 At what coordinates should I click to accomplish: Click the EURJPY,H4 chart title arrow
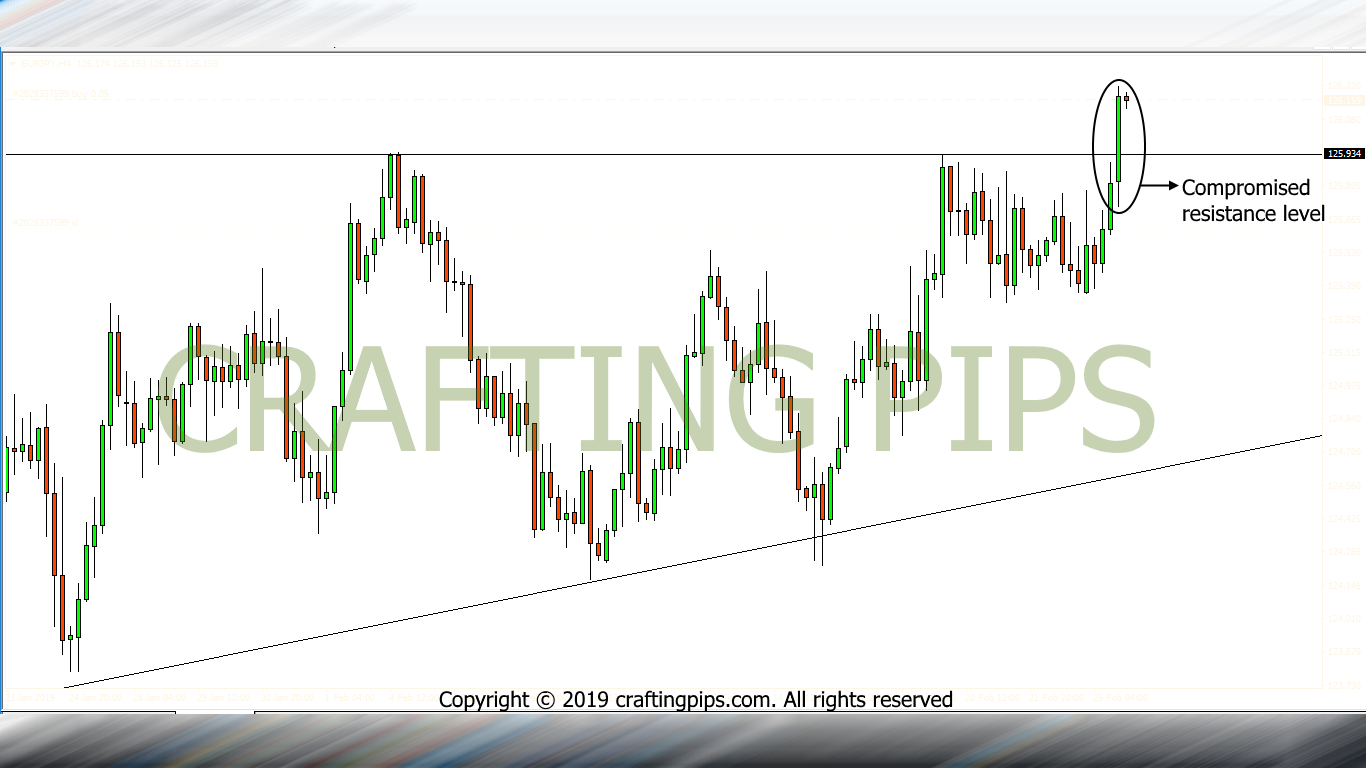(13, 63)
